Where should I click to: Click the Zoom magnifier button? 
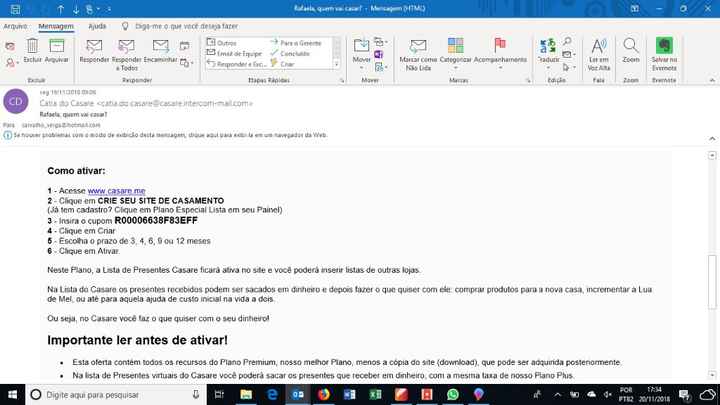point(631,51)
